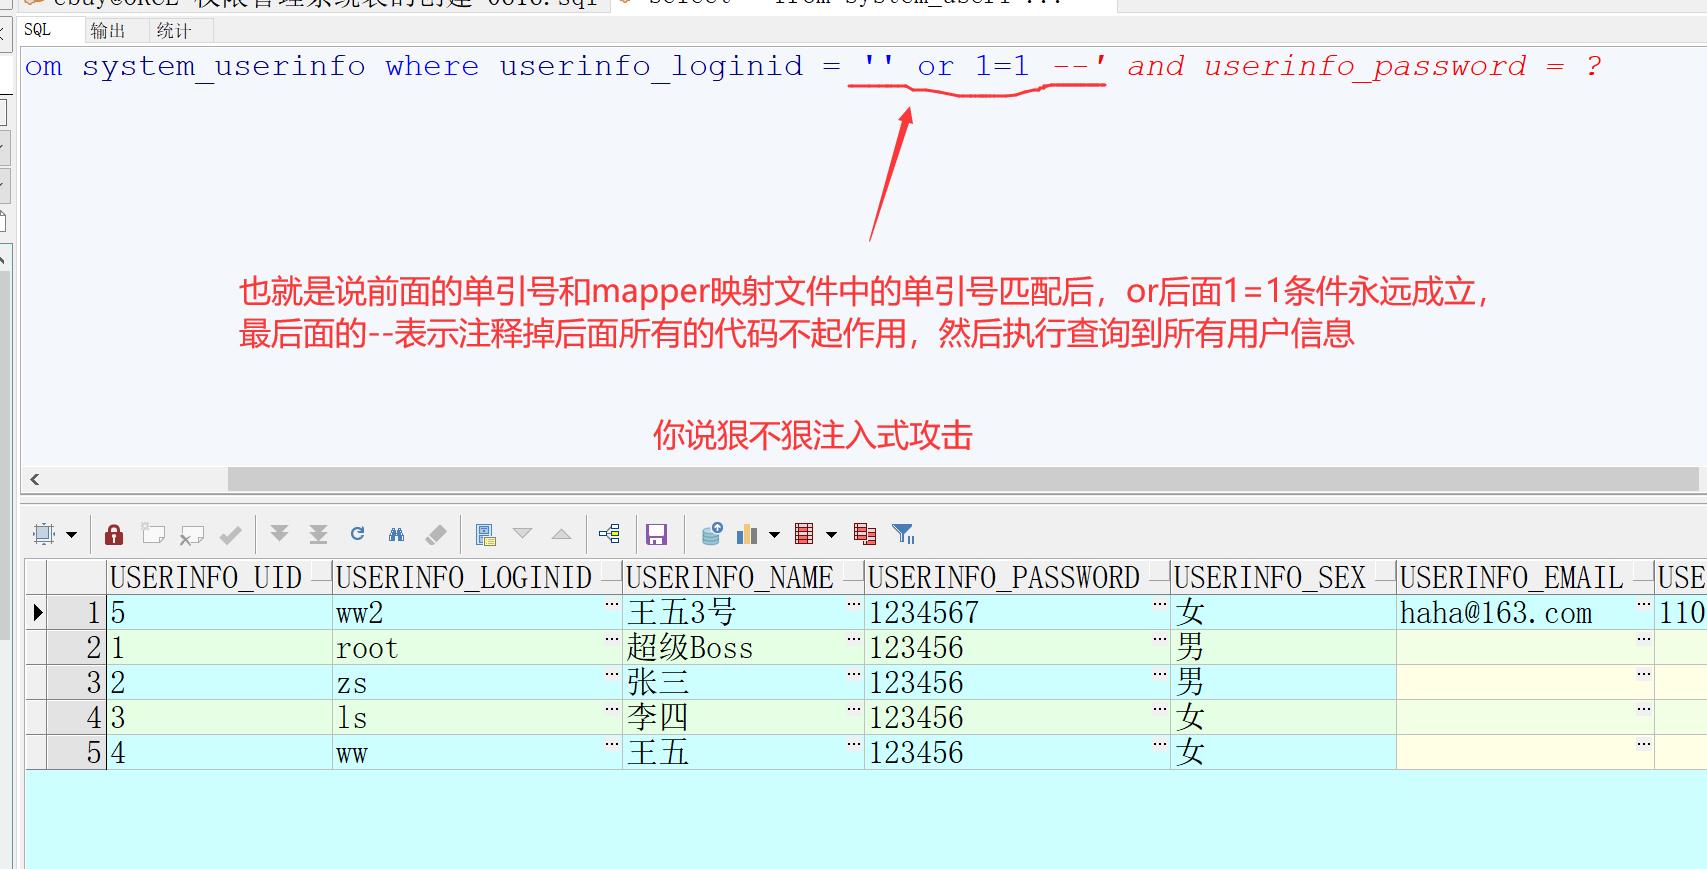Open ellipsis editor for loginid ww2
Image resolution: width=1707 pixels, height=869 pixels.
pos(611,605)
